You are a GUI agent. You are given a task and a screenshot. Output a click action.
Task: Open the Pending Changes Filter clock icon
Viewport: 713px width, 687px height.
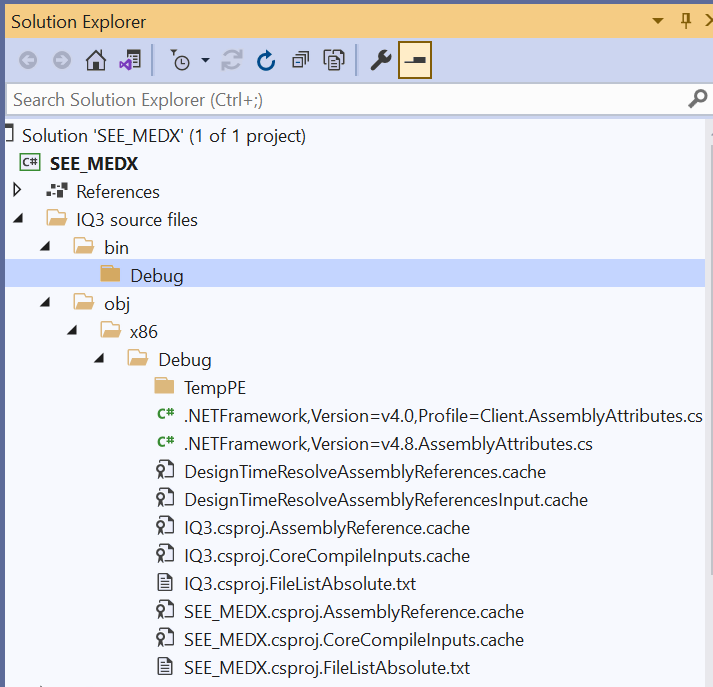(181, 60)
